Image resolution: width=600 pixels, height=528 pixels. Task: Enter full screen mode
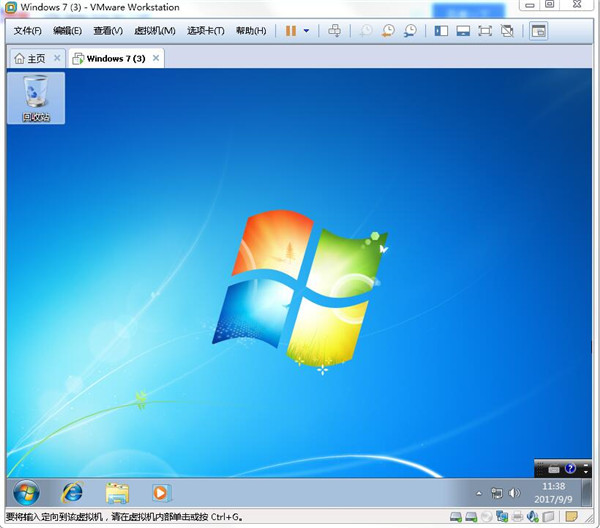[x=485, y=31]
